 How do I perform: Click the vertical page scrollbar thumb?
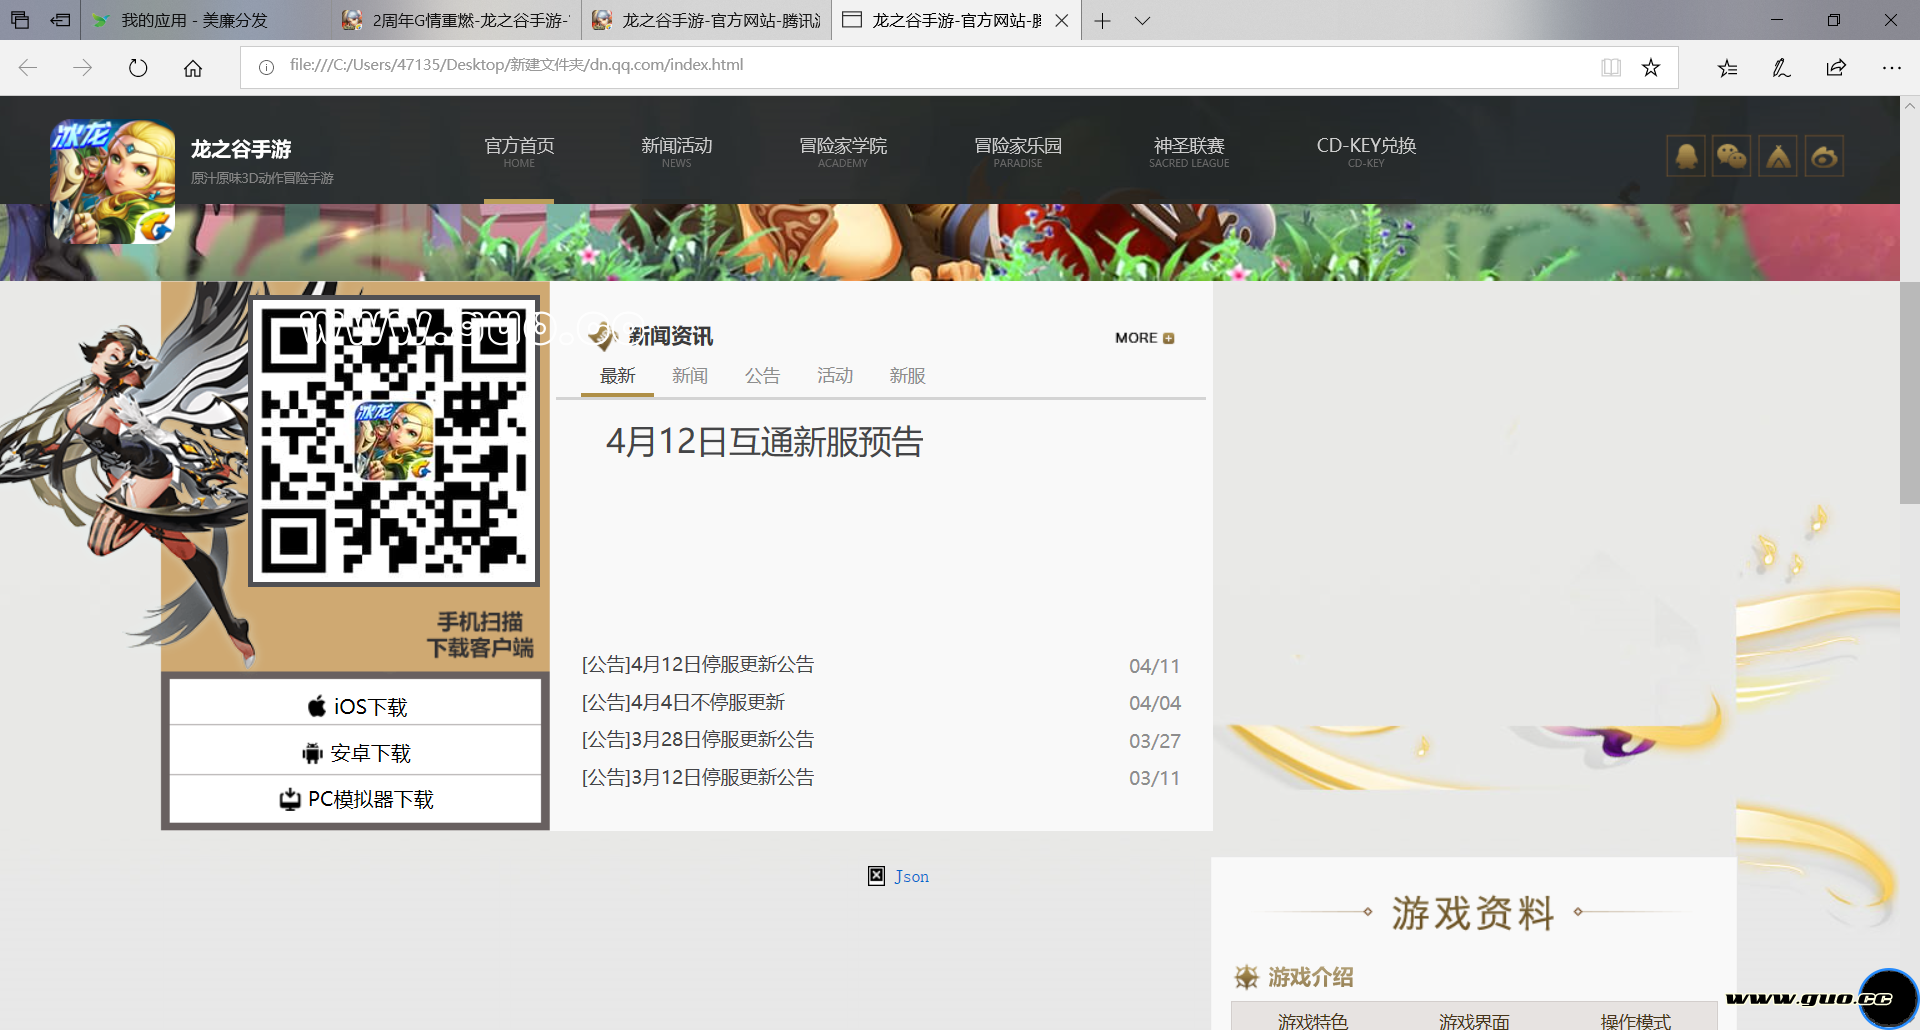[1909, 392]
